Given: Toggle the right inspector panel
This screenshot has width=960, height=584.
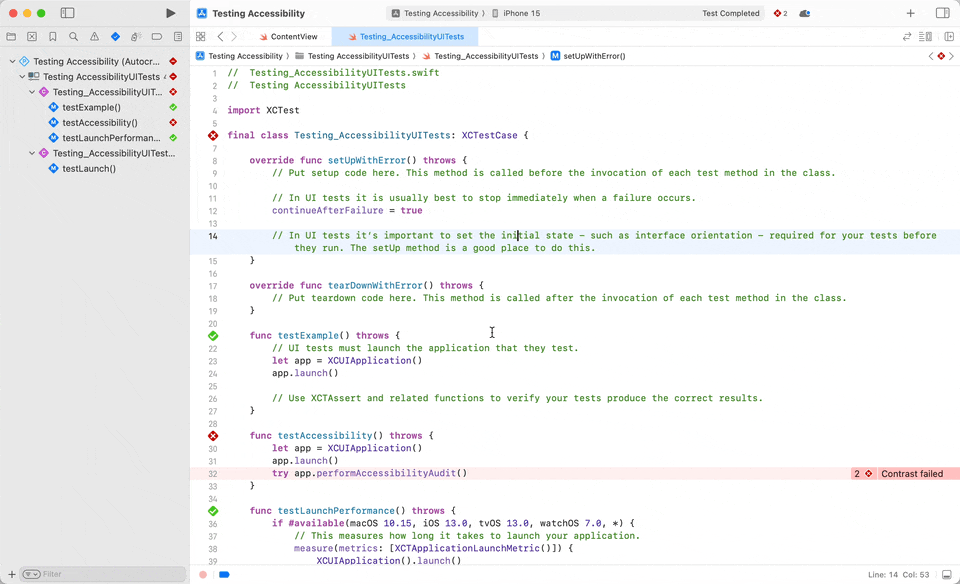Looking at the screenshot, I should [x=942, y=13].
